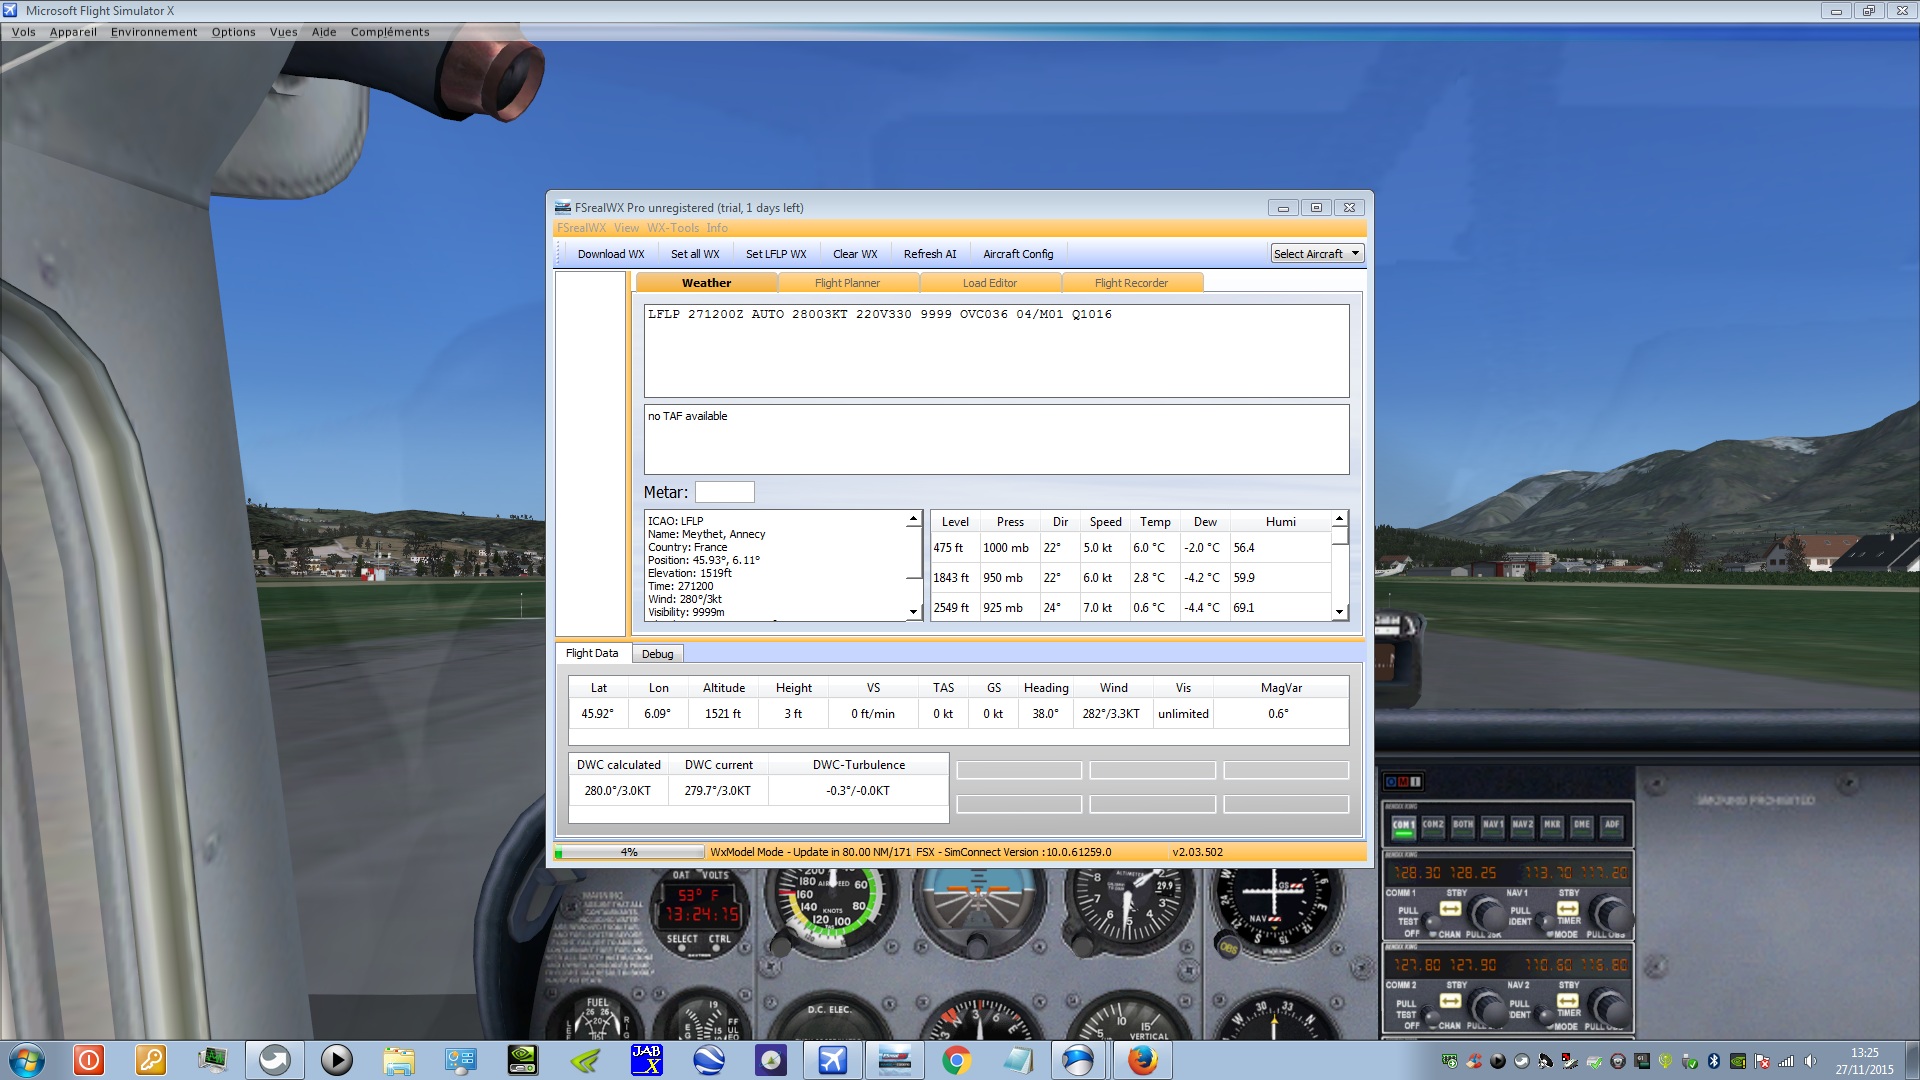Open Firefox from the taskbar
The height and width of the screenshot is (1080, 1920).
(x=1142, y=1060)
